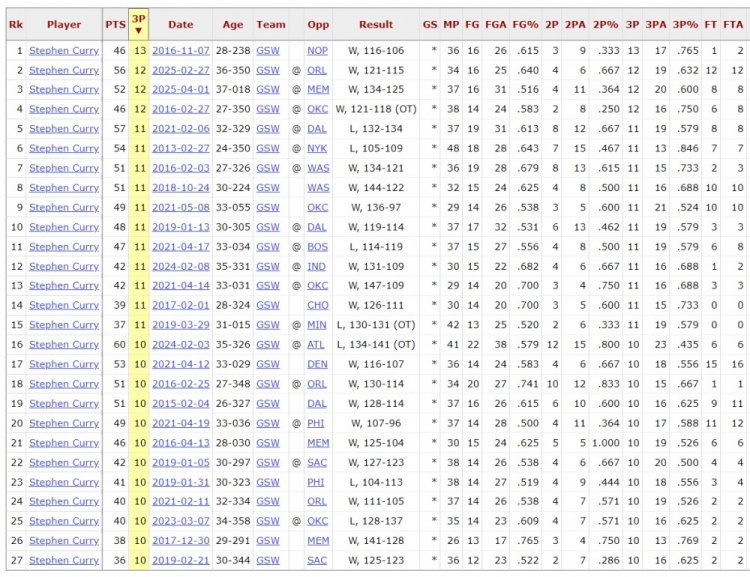Viewport: 750px width, 577px height.
Task: Open the DEN opponent team link
Action: [317, 364]
